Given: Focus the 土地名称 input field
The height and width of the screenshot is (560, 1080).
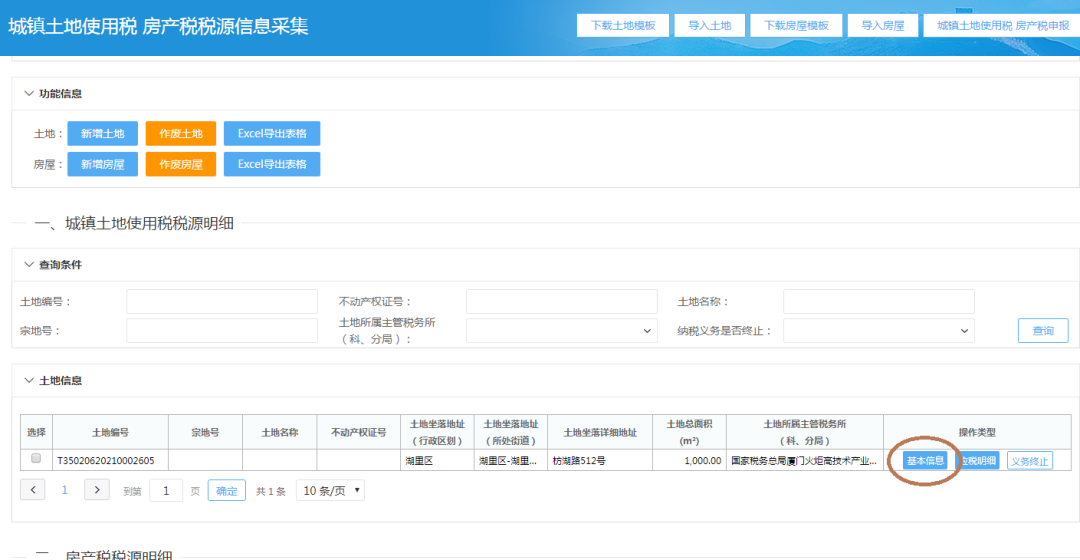Looking at the screenshot, I should (x=879, y=302).
